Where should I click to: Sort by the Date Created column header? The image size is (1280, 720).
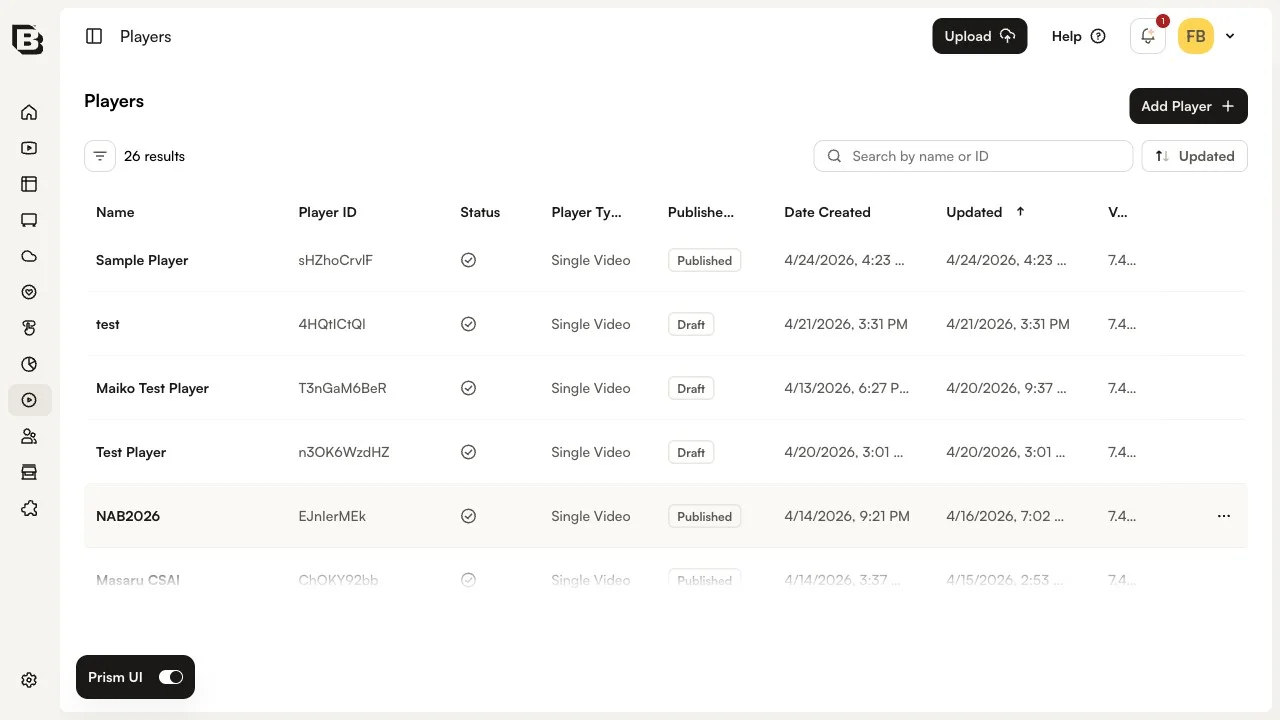(x=827, y=212)
